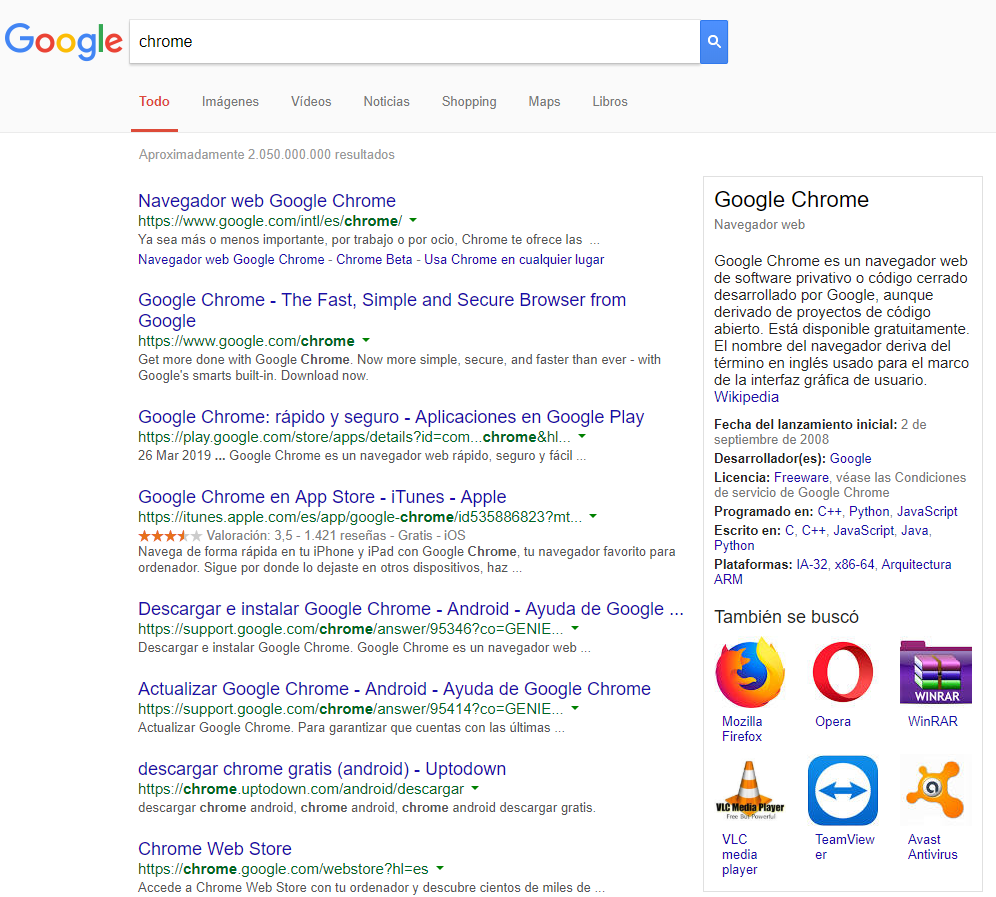The height and width of the screenshot is (897, 996).
Task: Focus the search box containing chrome
Action: 415,42
